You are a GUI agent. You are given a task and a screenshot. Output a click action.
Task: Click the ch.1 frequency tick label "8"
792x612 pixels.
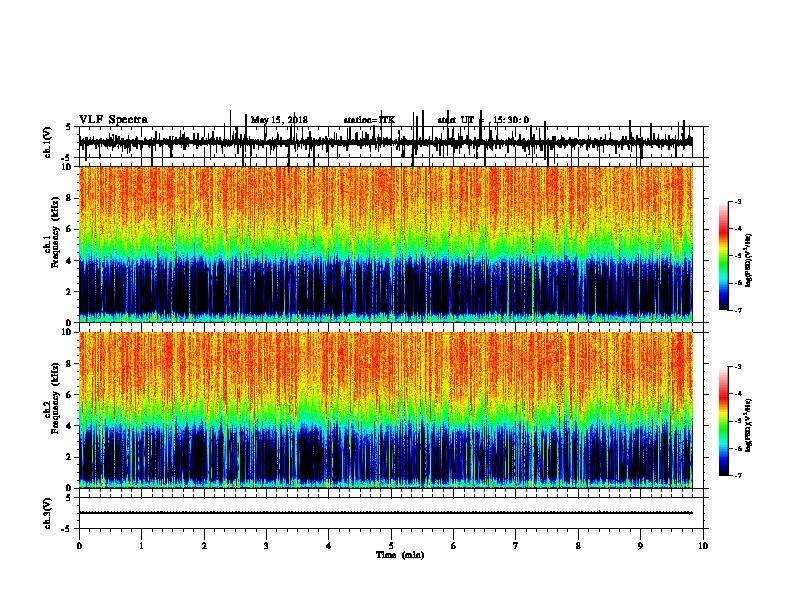(x=70, y=198)
